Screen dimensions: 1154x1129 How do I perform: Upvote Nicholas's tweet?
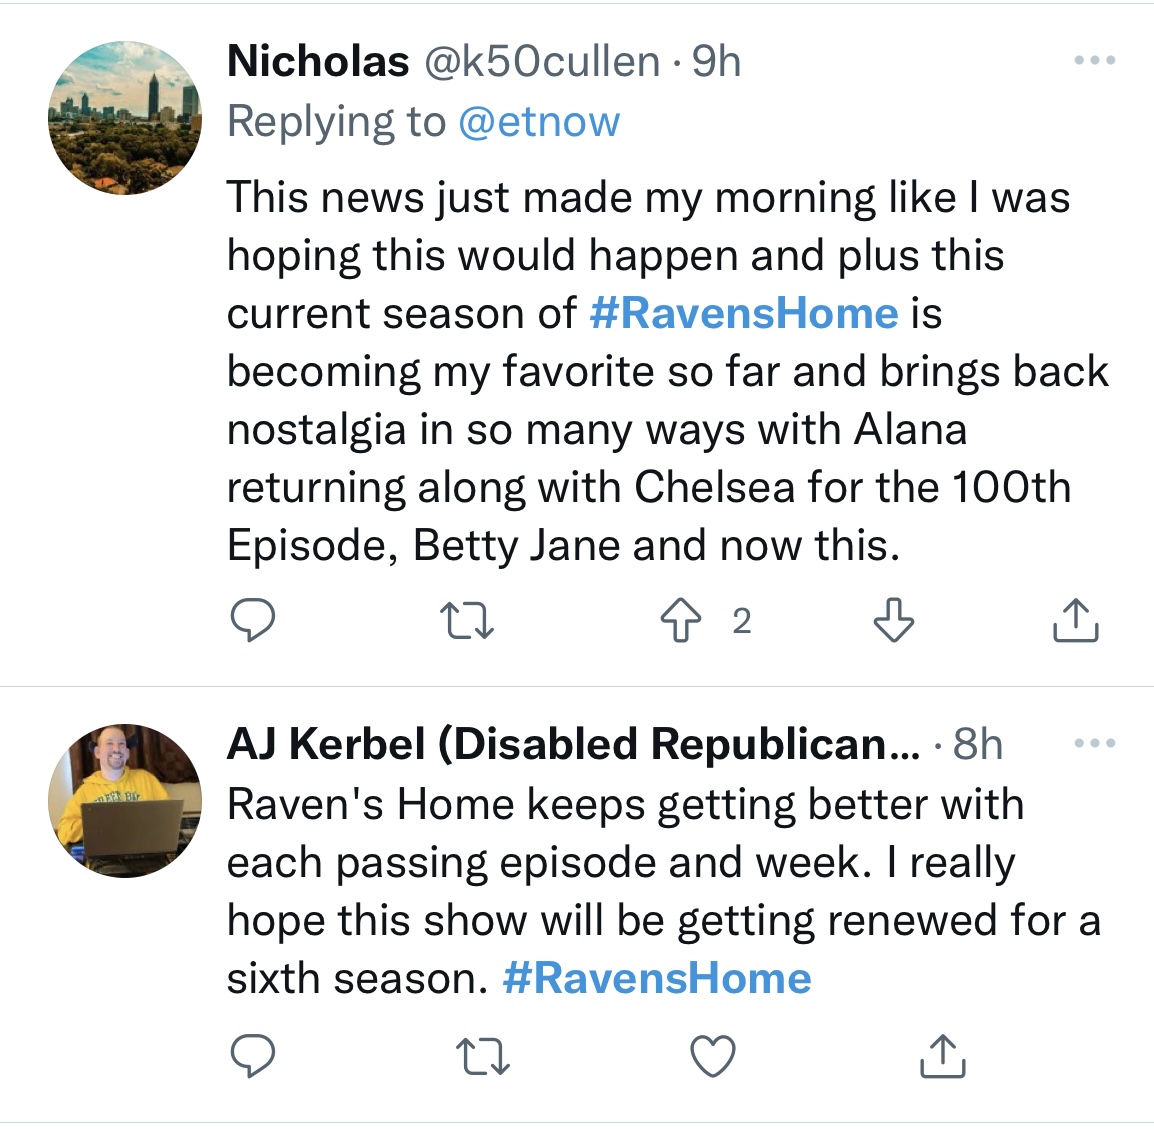(x=681, y=621)
